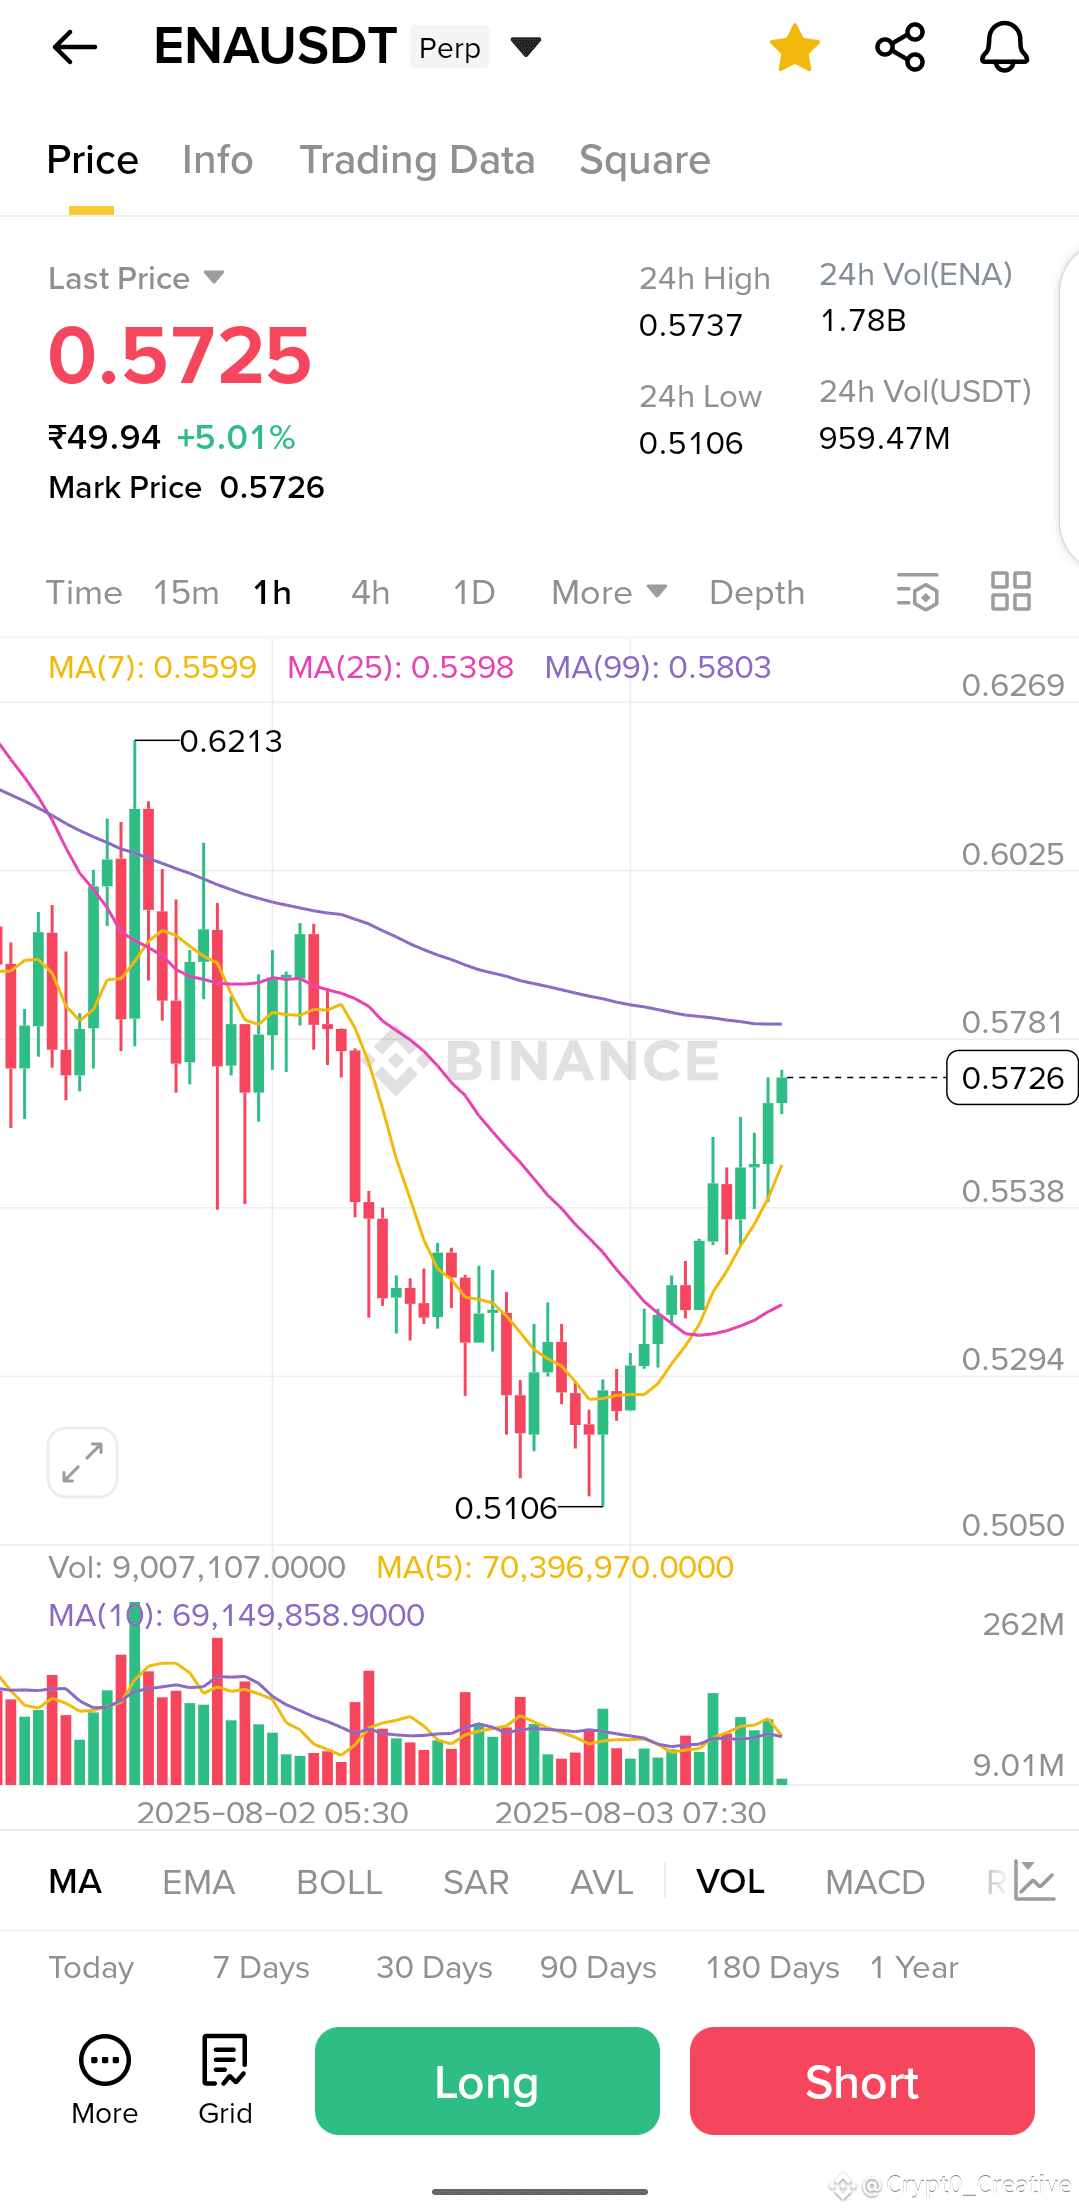Select the Today performance range
Screen dimensions: 1079x2212
91,1967
